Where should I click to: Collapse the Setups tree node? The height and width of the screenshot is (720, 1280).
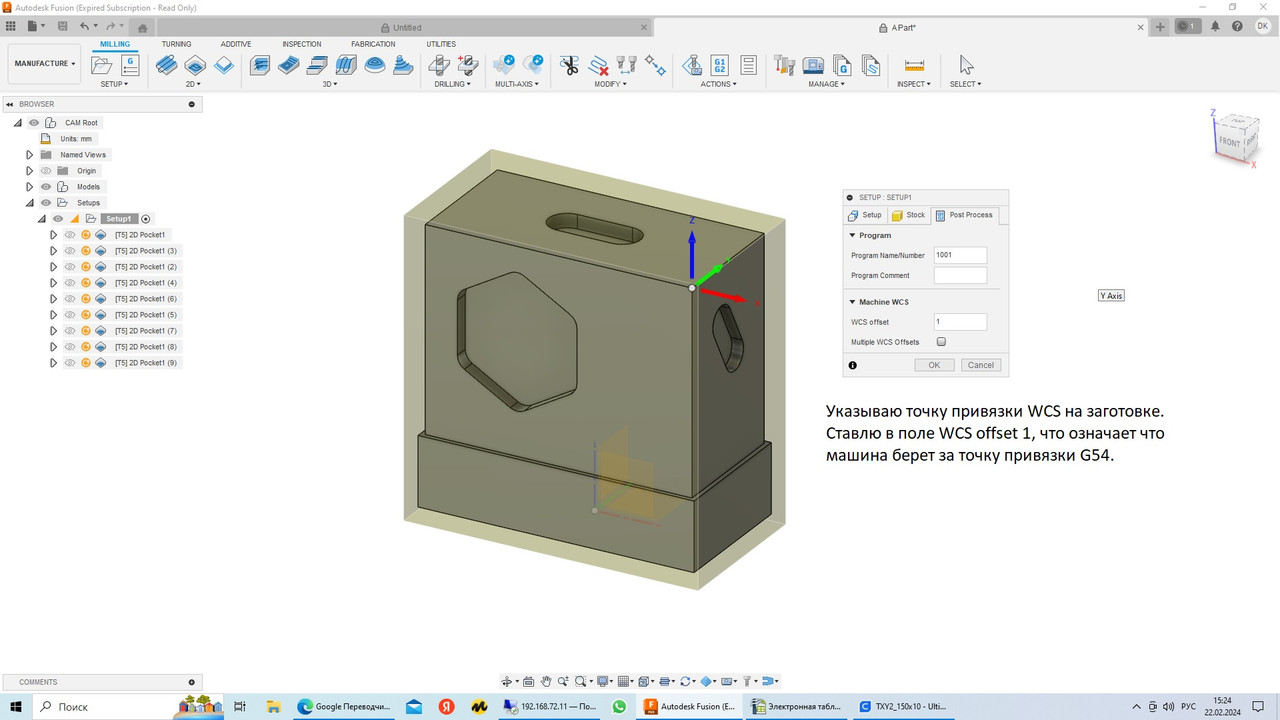click(30, 203)
